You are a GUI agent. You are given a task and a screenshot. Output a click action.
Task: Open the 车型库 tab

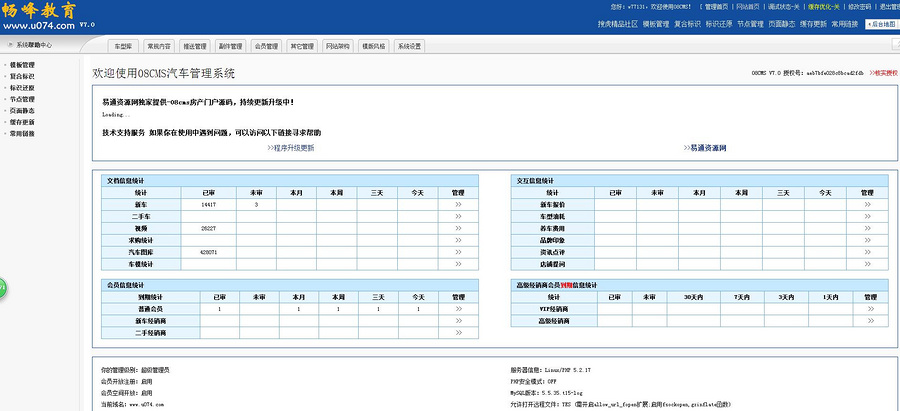click(123, 46)
